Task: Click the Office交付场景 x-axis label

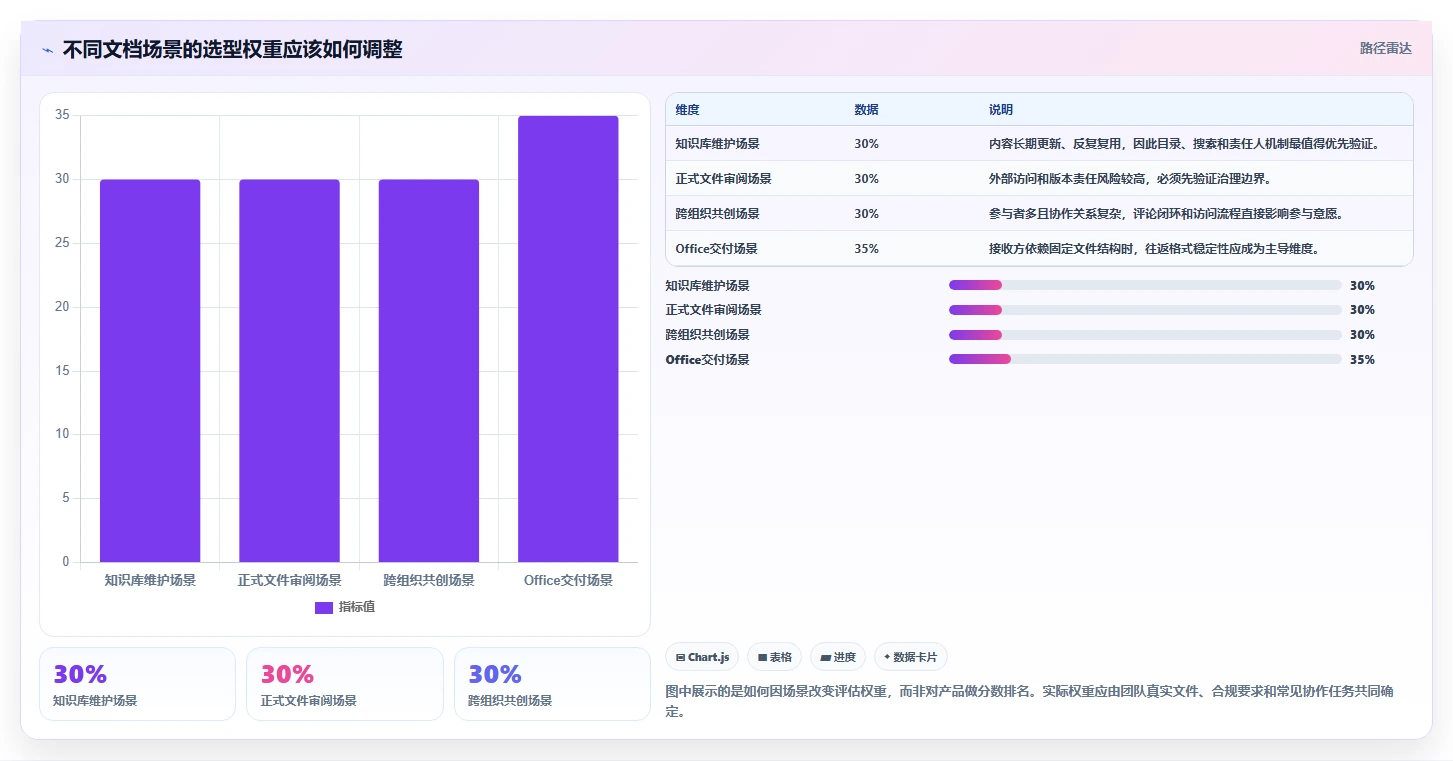Action: [568, 580]
